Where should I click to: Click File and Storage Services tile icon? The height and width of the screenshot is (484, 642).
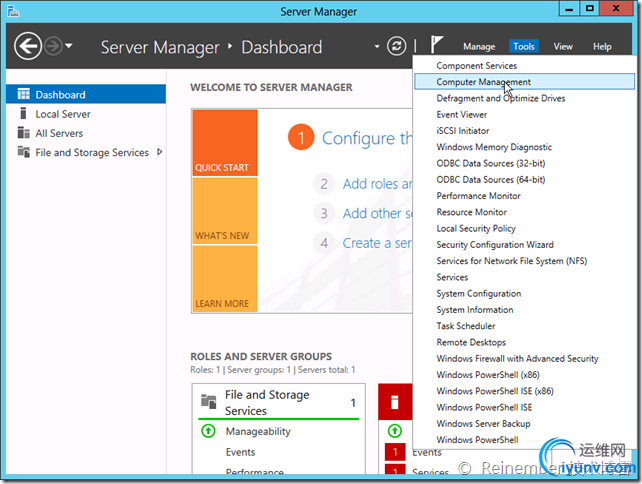coord(208,402)
